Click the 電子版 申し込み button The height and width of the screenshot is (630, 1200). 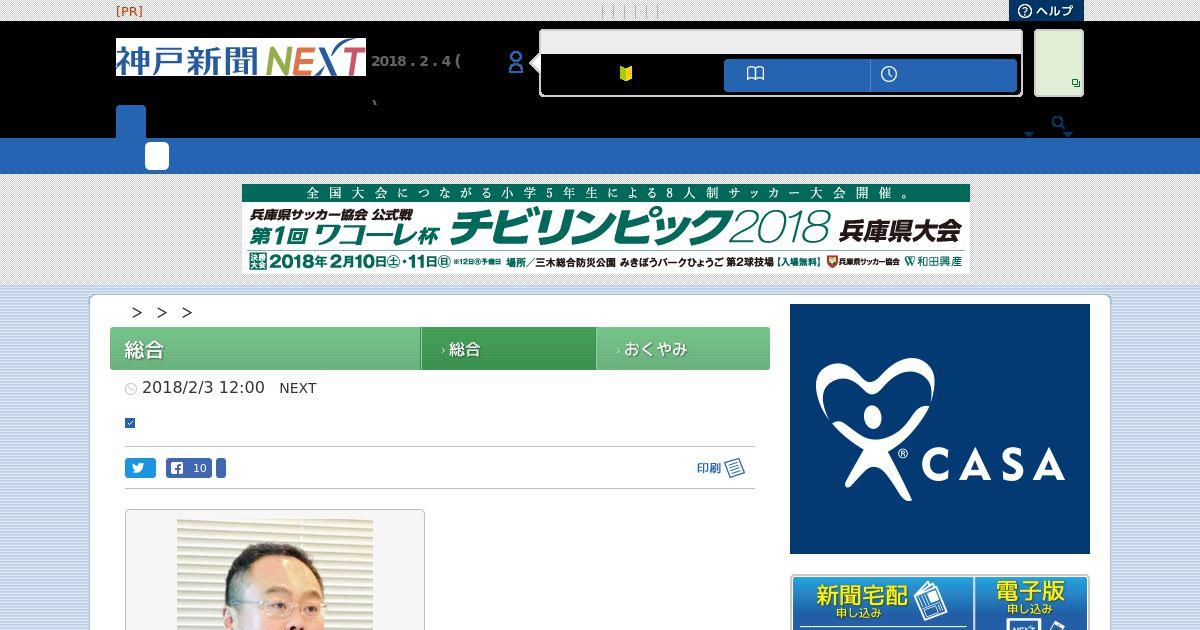pos(1030,602)
